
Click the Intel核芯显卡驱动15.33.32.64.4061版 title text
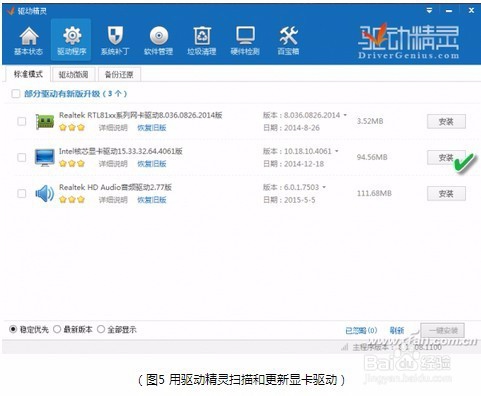pos(121,151)
